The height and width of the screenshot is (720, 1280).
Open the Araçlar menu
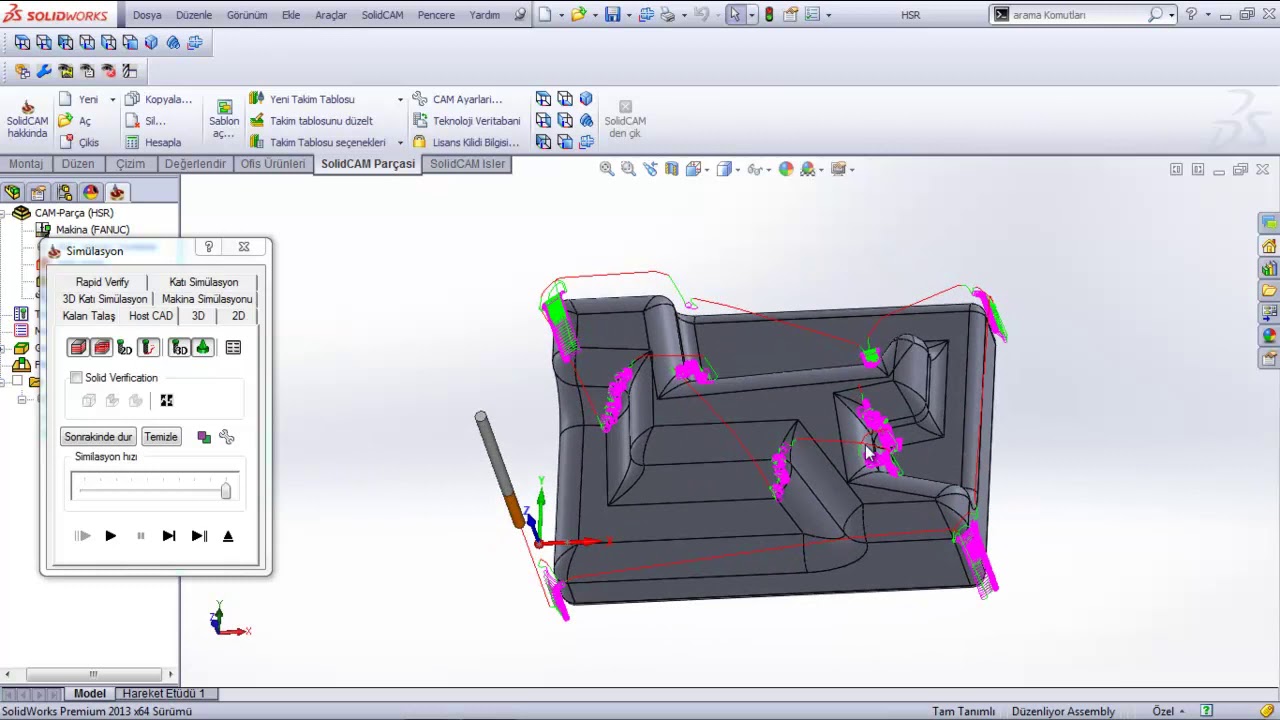pos(331,15)
